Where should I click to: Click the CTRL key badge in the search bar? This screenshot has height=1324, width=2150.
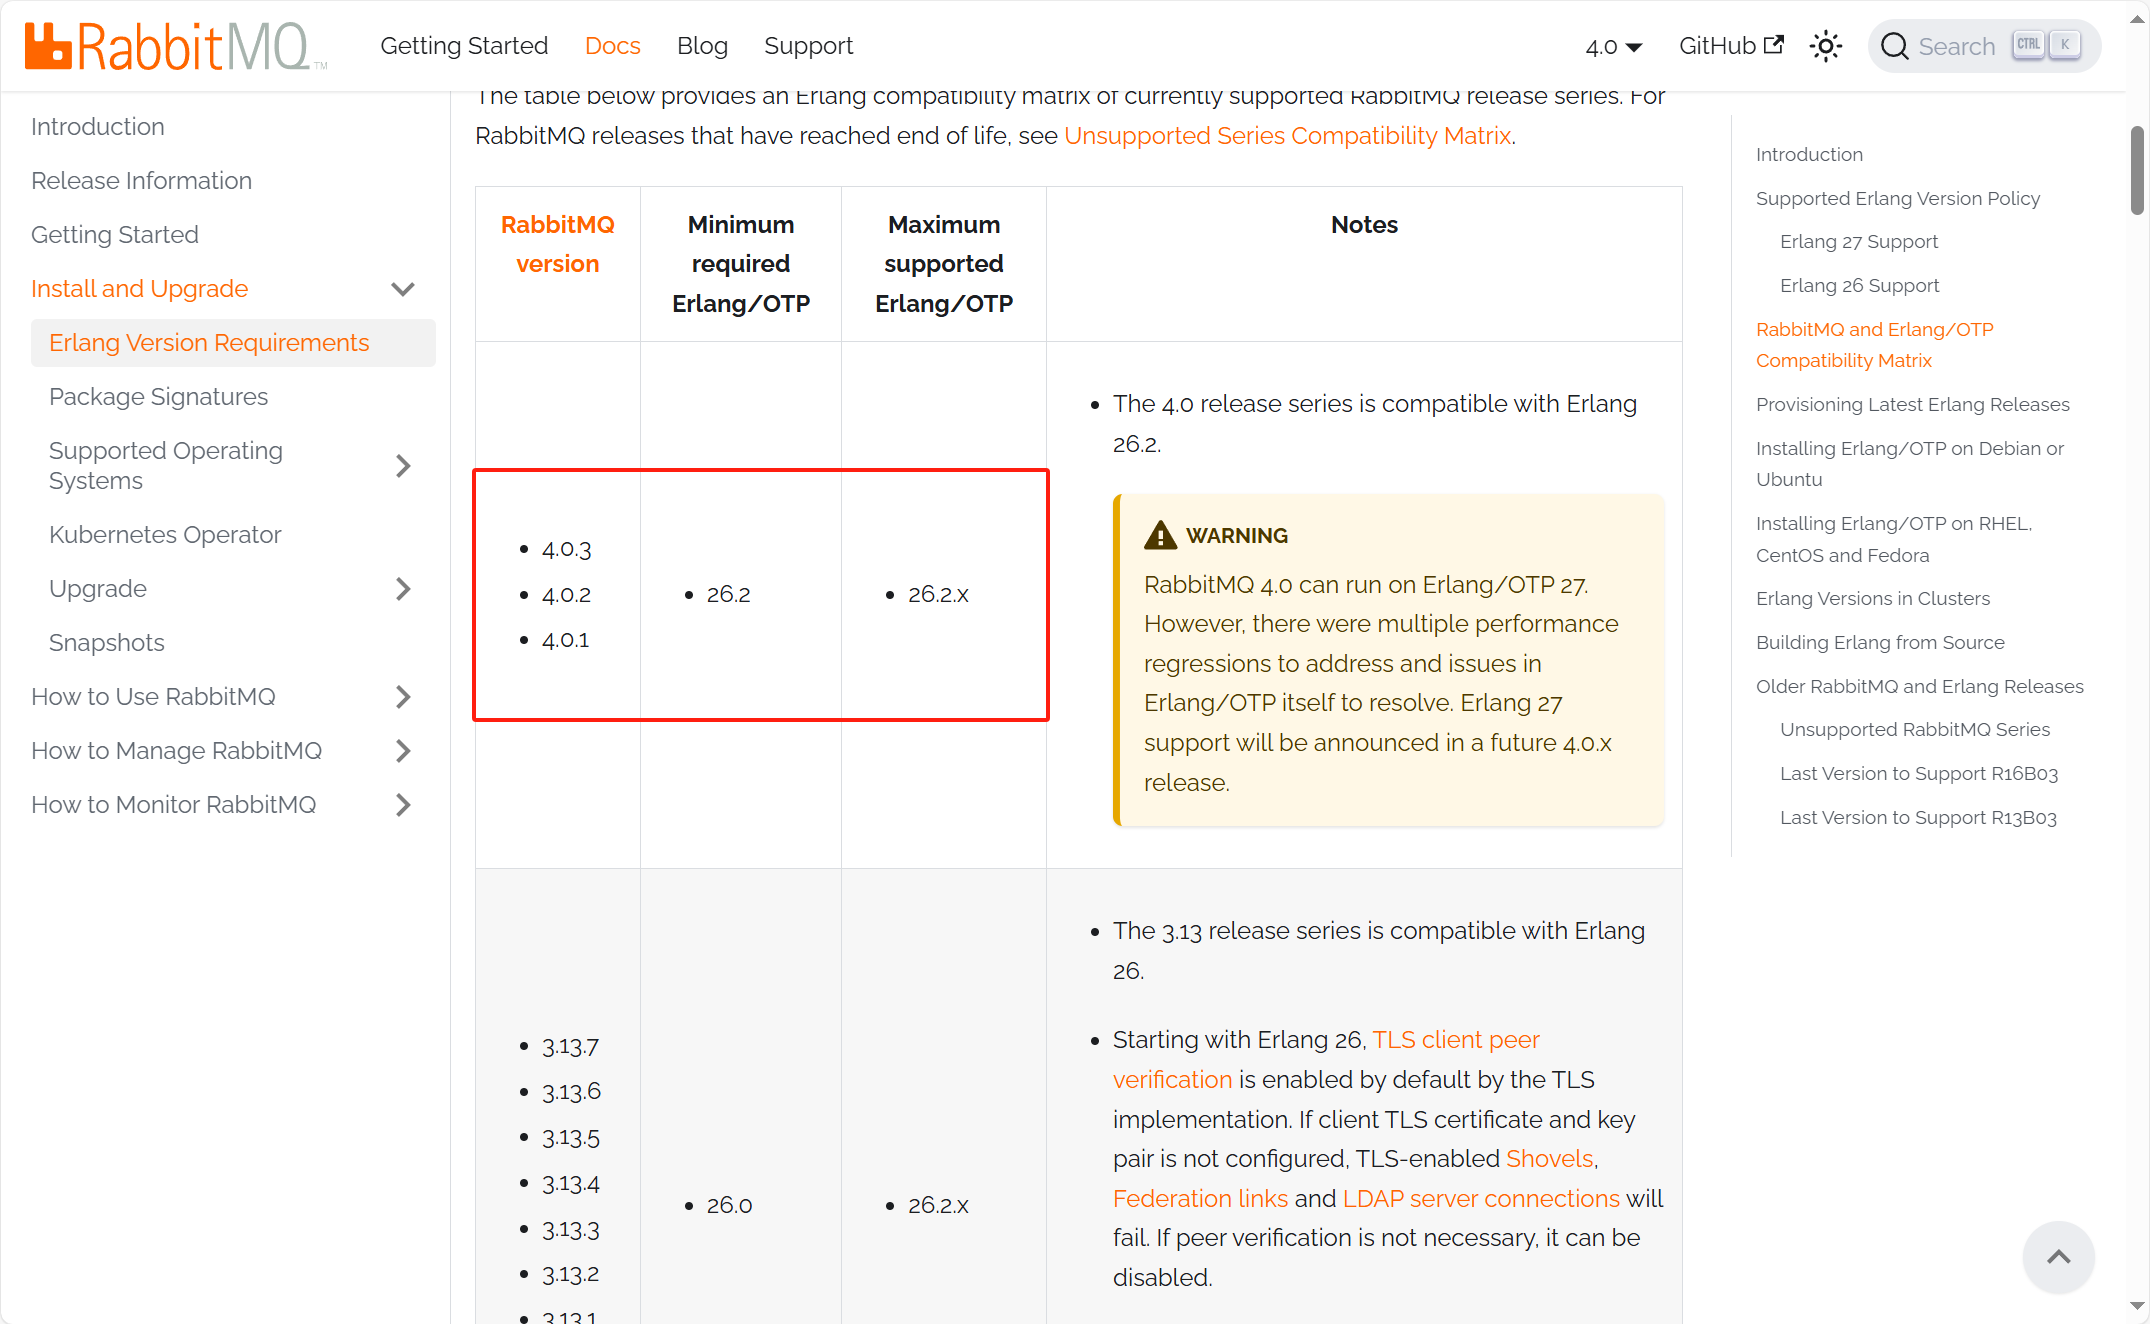point(2029,45)
